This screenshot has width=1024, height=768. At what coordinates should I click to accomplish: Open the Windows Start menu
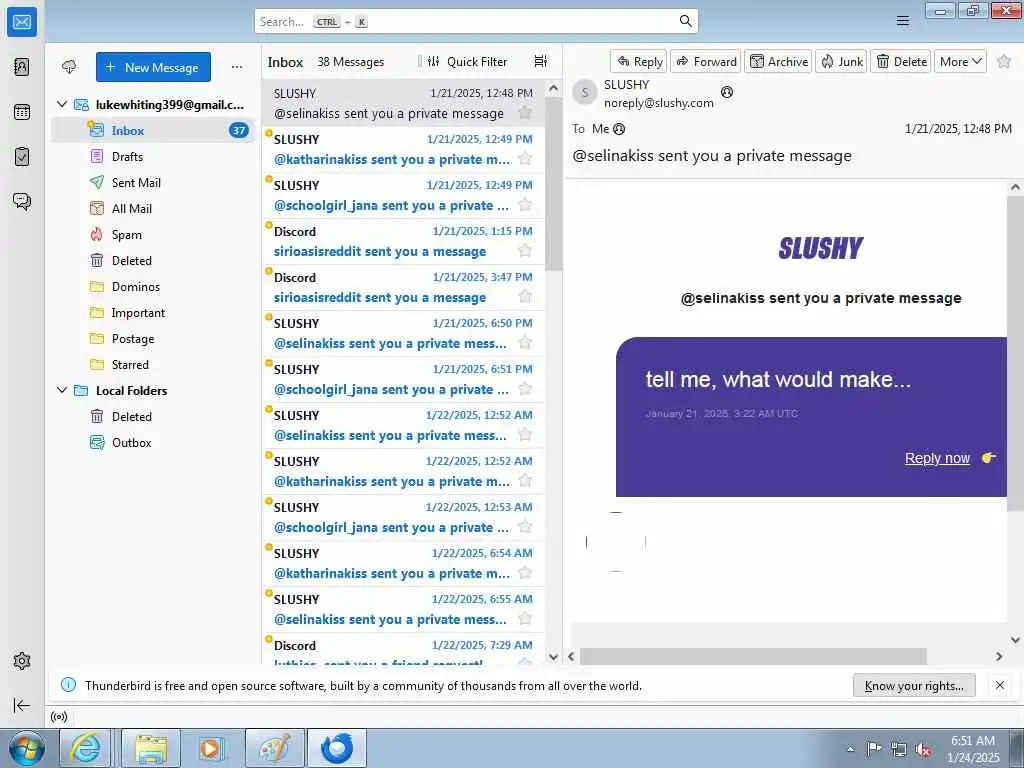coord(27,748)
